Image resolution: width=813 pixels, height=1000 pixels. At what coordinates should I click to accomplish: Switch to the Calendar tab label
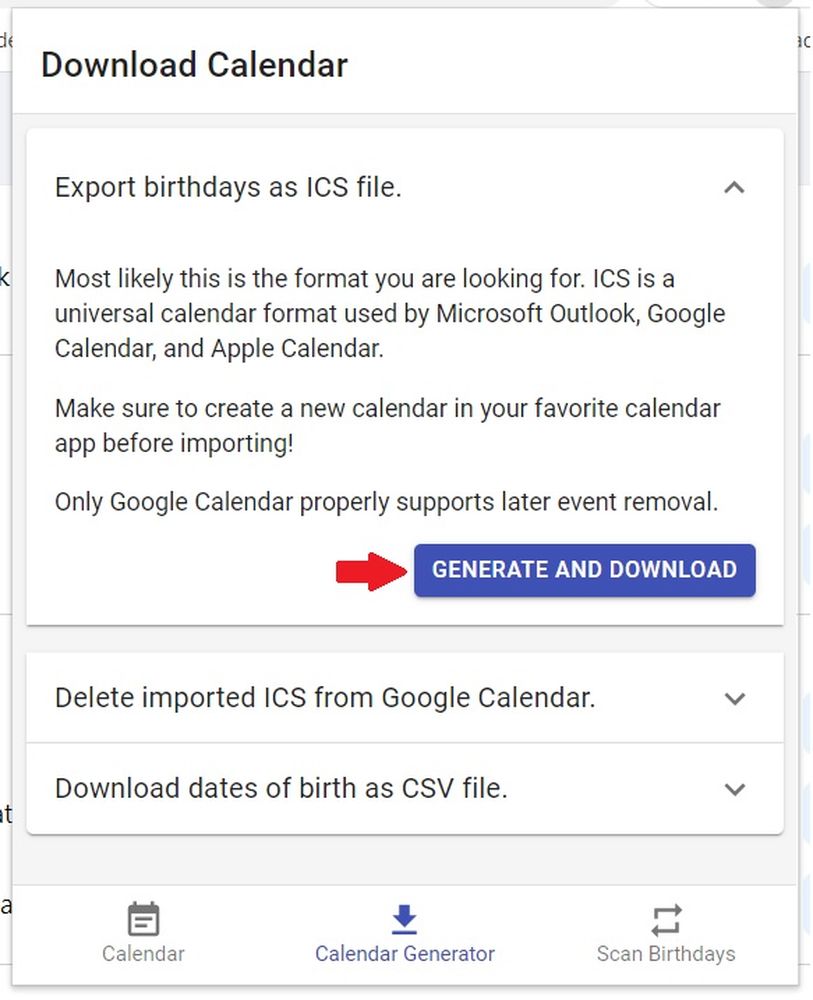(143, 954)
